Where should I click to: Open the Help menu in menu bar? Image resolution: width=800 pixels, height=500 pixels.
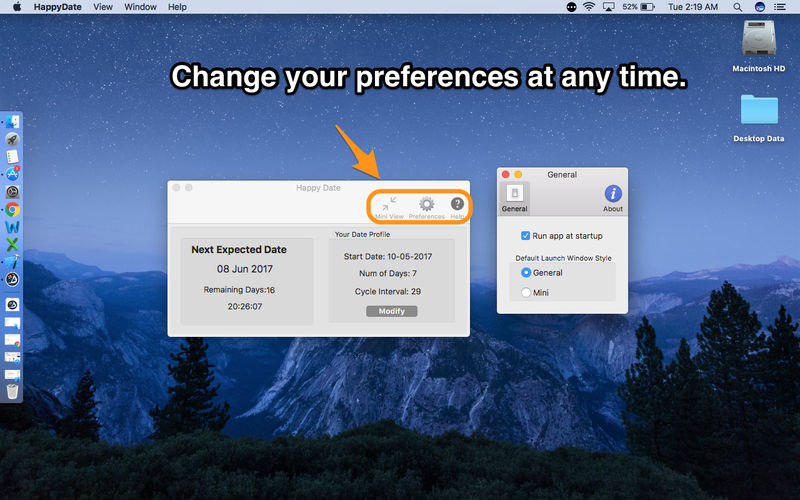point(177,7)
